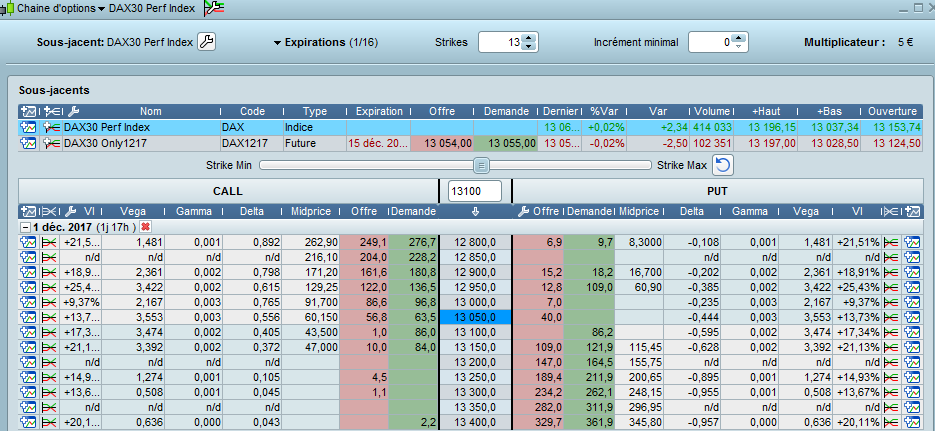Open chart for 12 800,0 strike call
The width and height of the screenshot is (935, 431).
point(28,242)
